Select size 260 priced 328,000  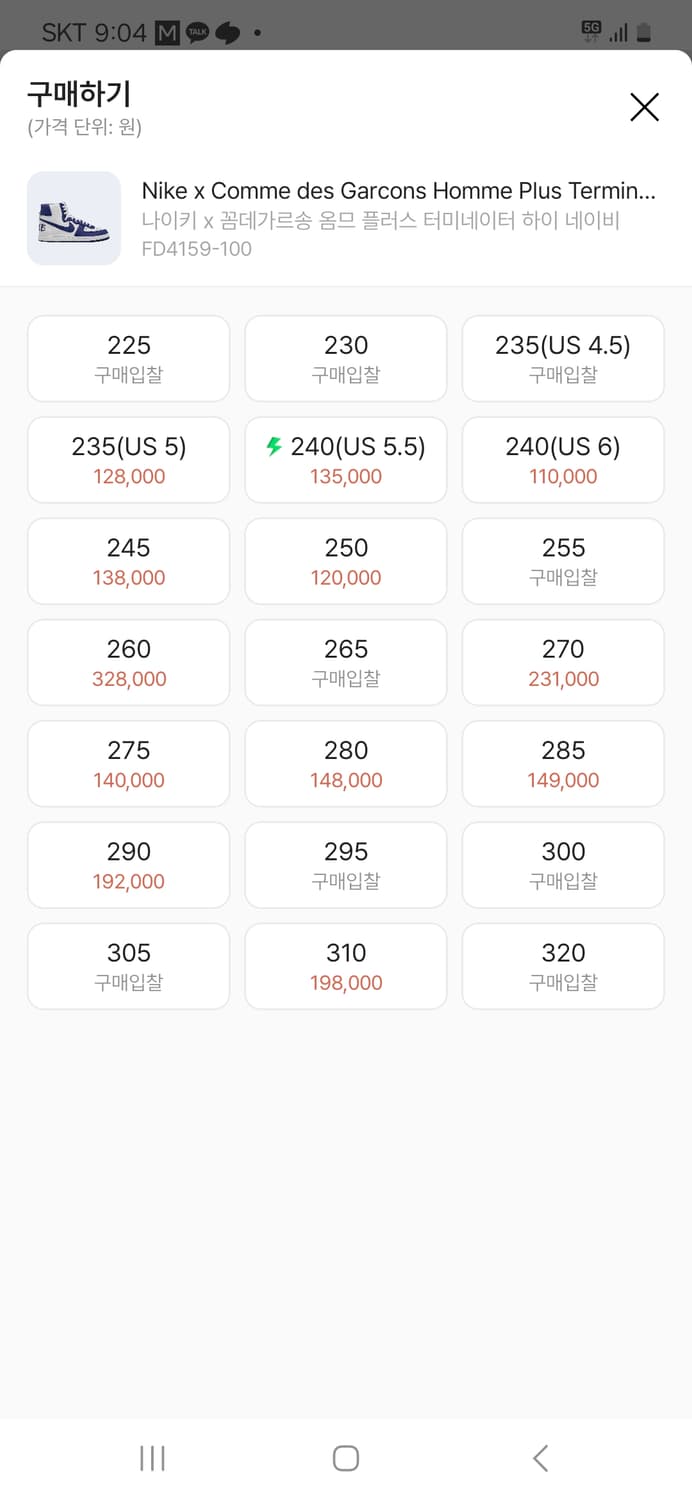pos(128,662)
